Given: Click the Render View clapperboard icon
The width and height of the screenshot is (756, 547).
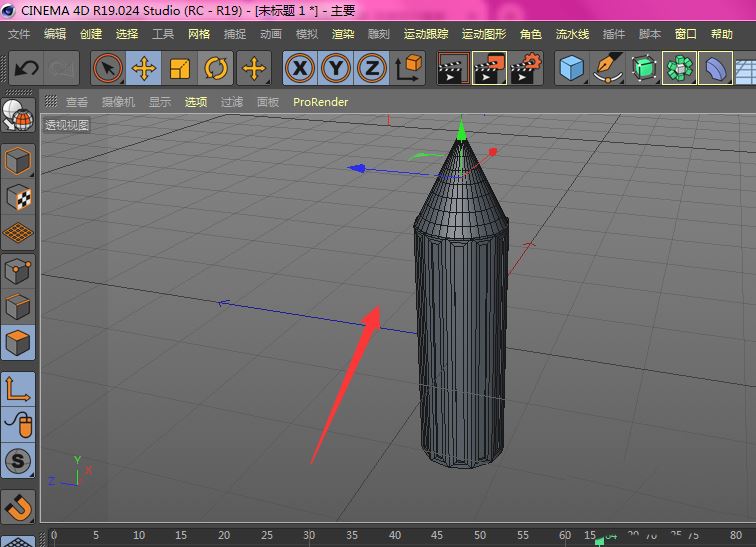Looking at the screenshot, I should [453, 69].
